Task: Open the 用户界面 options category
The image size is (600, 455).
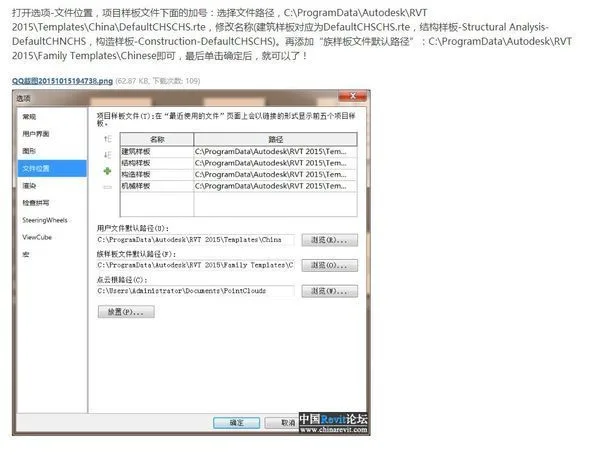Action: point(36,134)
